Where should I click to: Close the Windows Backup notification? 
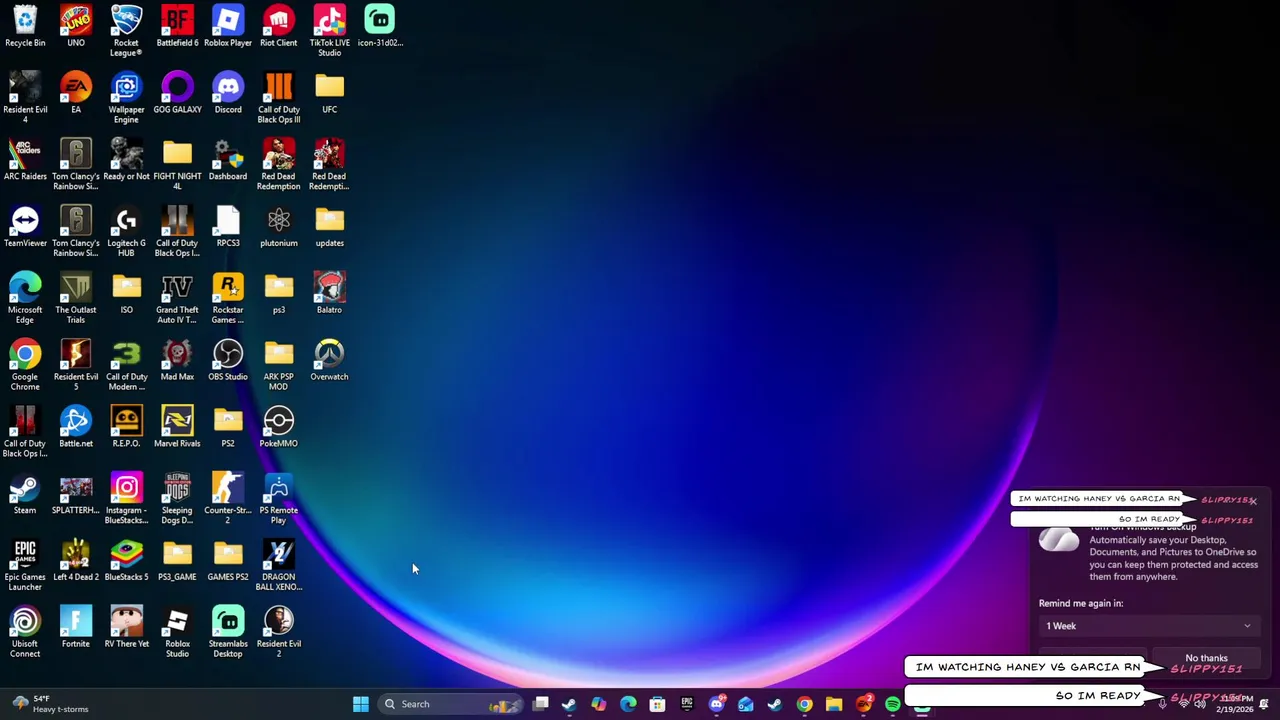pyautogui.click(x=1253, y=500)
